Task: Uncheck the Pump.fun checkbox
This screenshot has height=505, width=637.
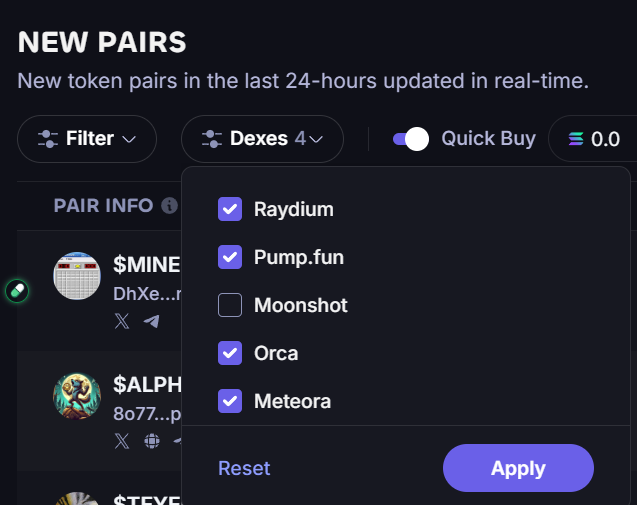Action: (230, 257)
